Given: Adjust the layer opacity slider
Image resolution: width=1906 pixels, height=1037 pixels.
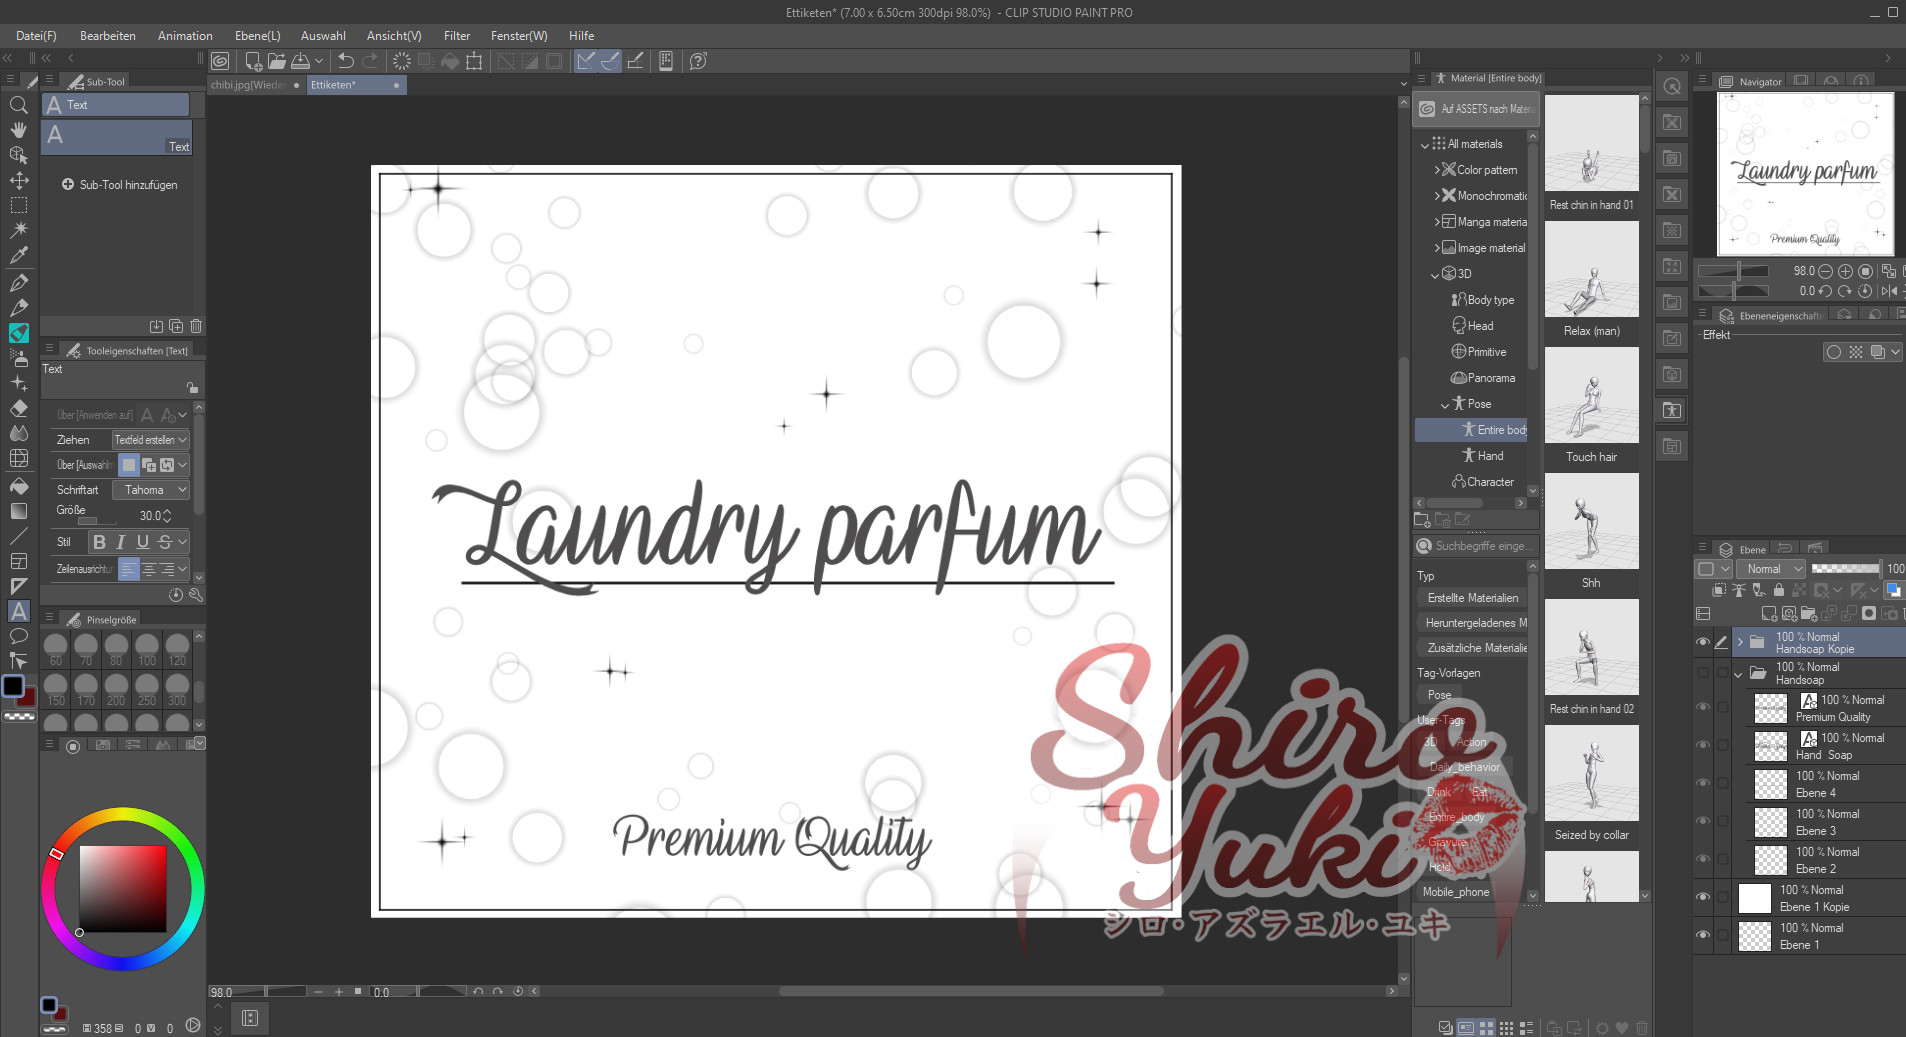Looking at the screenshot, I should tap(1845, 569).
